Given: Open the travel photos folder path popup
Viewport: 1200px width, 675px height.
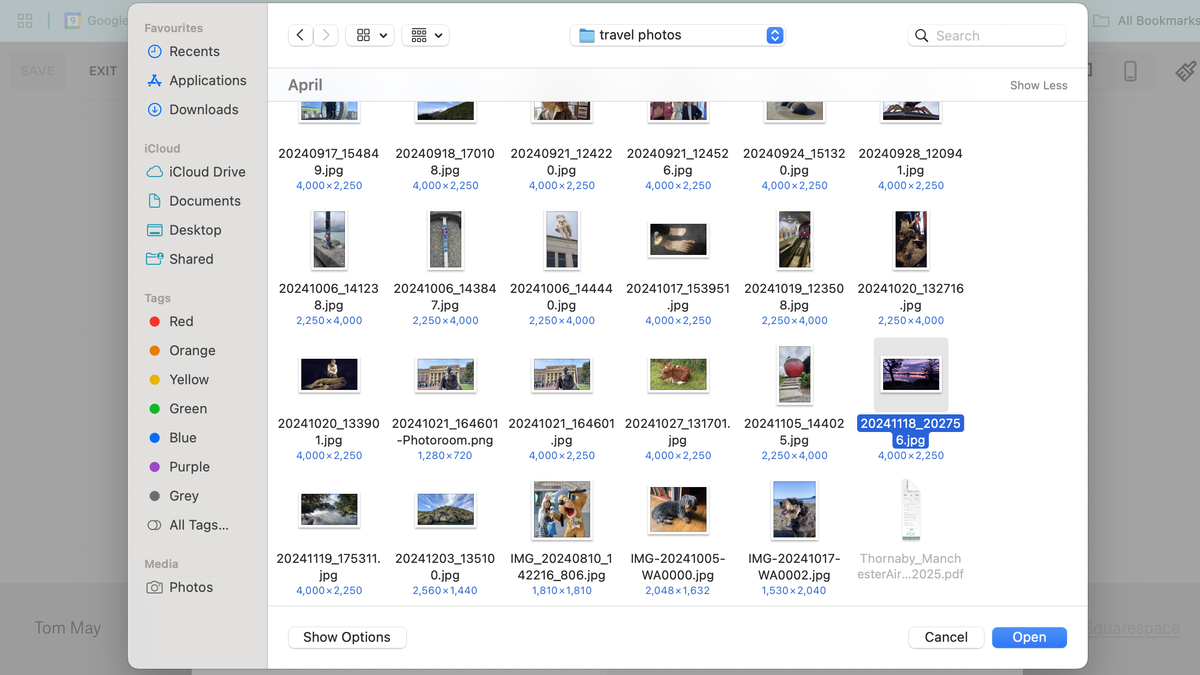Looking at the screenshot, I should click(678, 35).
